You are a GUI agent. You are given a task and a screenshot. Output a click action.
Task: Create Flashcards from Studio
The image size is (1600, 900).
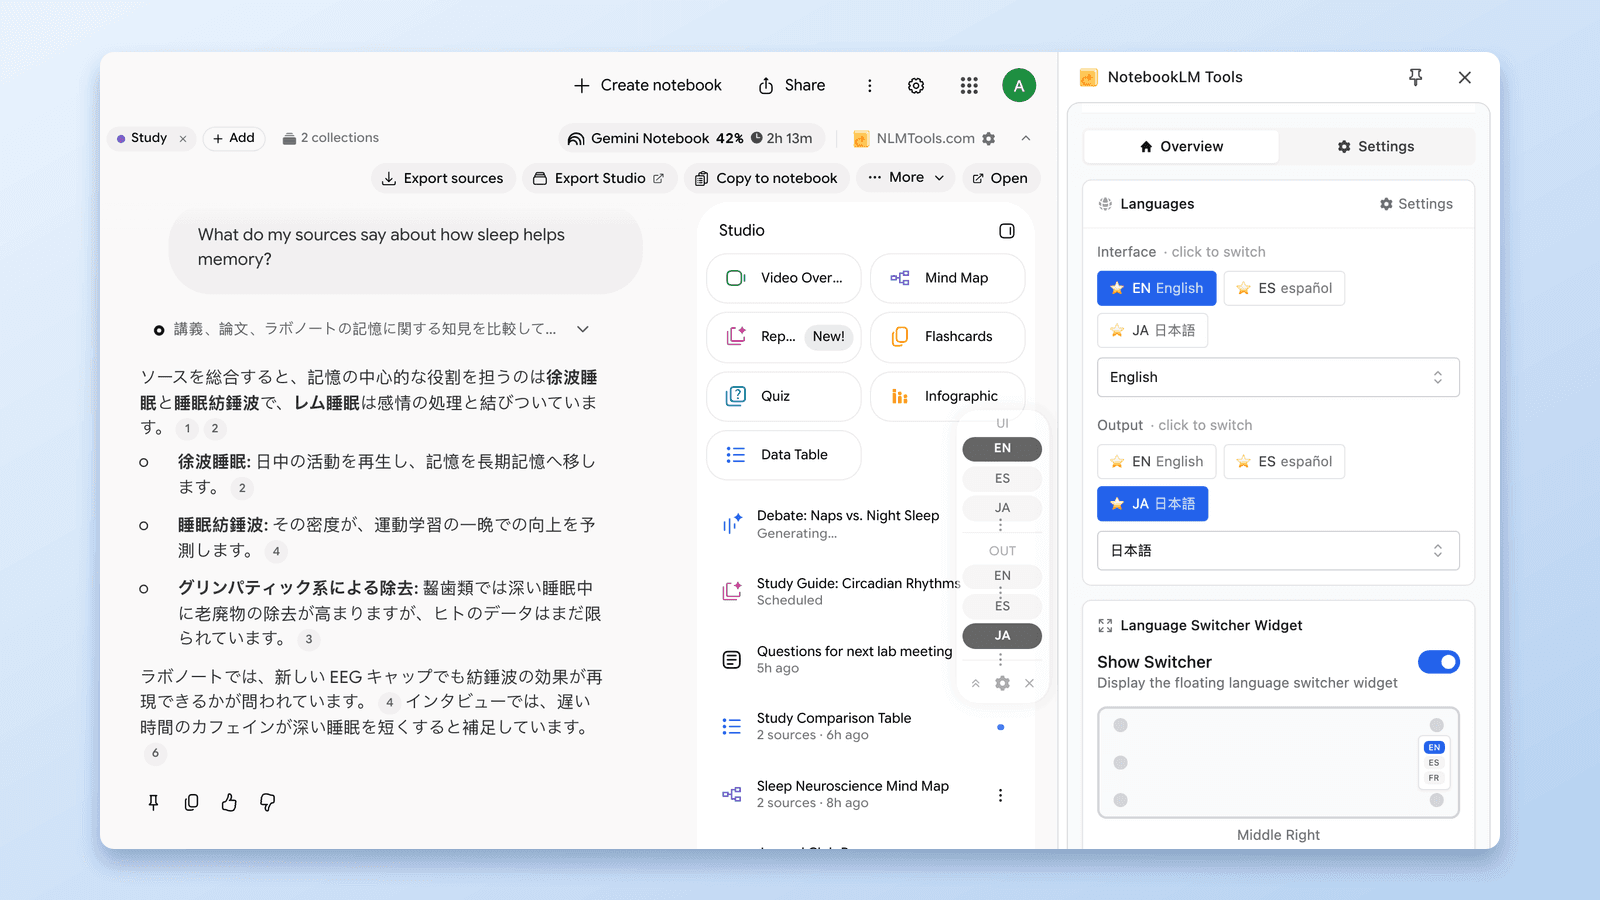[948, 337]
